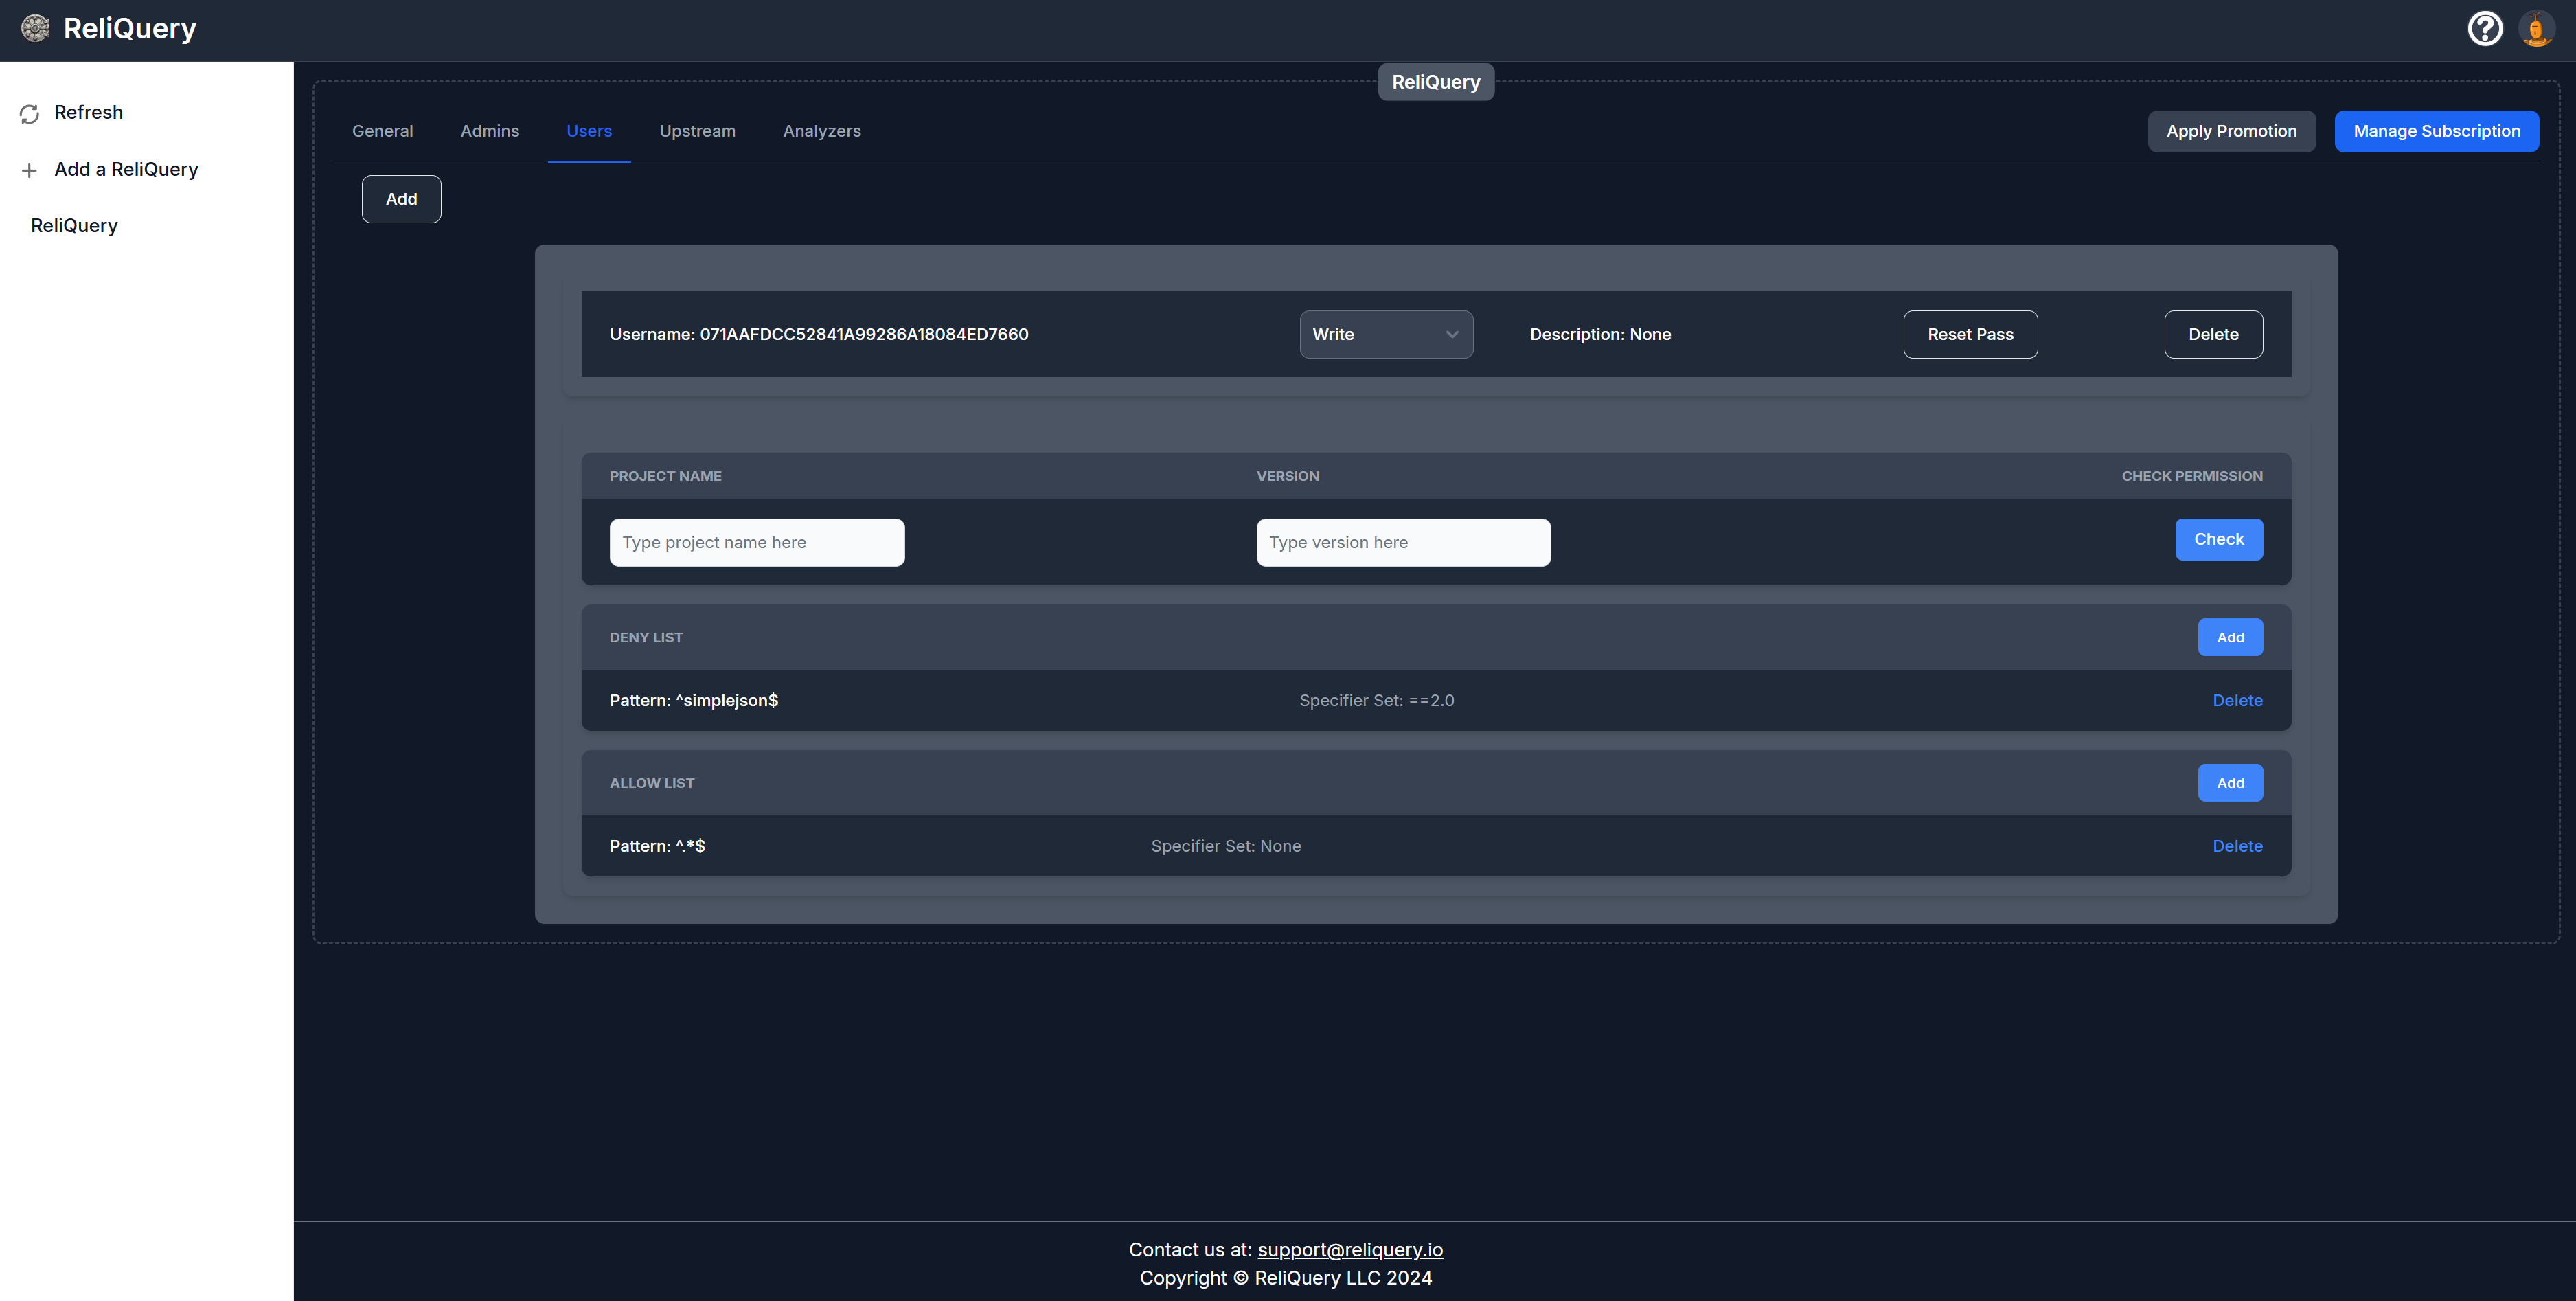Open the Upstream tab
Screen dimensions: 2576x1301
(697, 131)
